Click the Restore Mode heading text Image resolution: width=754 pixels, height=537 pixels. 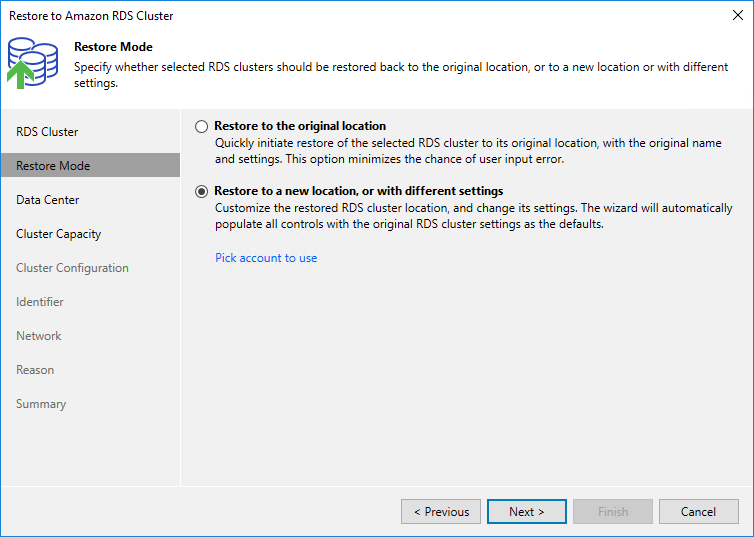tap(113, 47)
